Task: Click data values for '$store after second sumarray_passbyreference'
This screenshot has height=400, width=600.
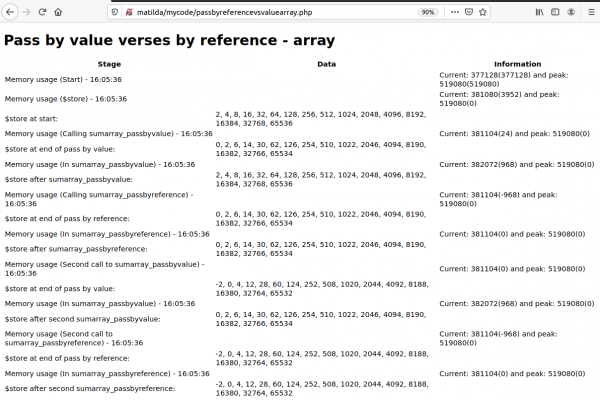Action: pos(322,389)
